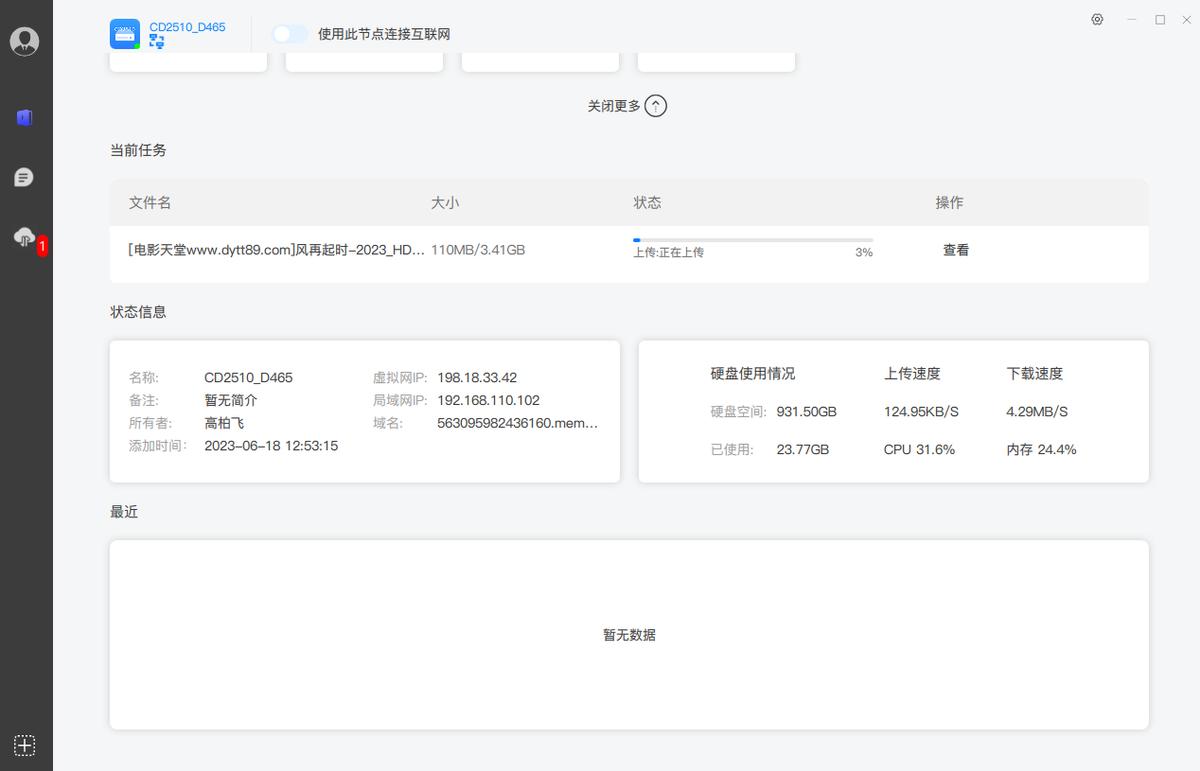This screenshot has width=1200, height=771.
Task: Open the cloud transfer icon with notification badge
Action: tap(25, 238)
